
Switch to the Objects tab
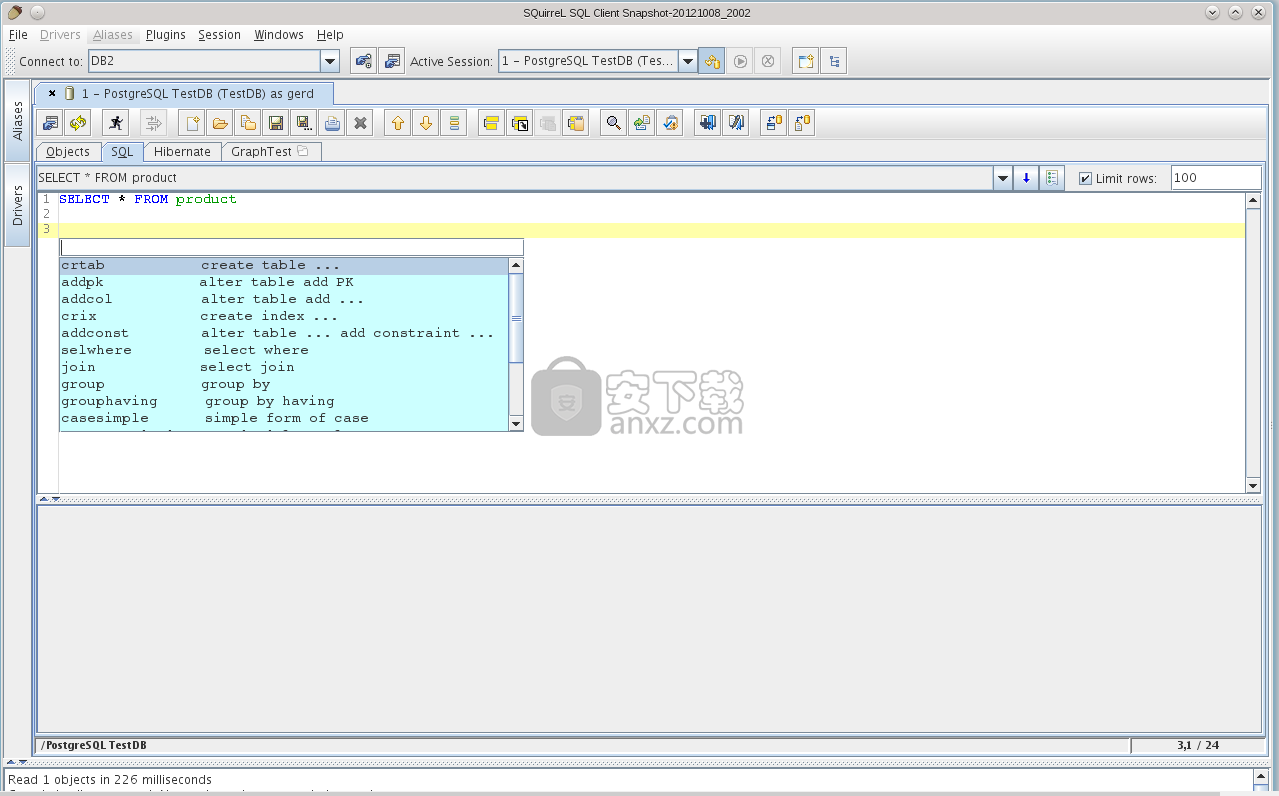(x=68, y=151)
